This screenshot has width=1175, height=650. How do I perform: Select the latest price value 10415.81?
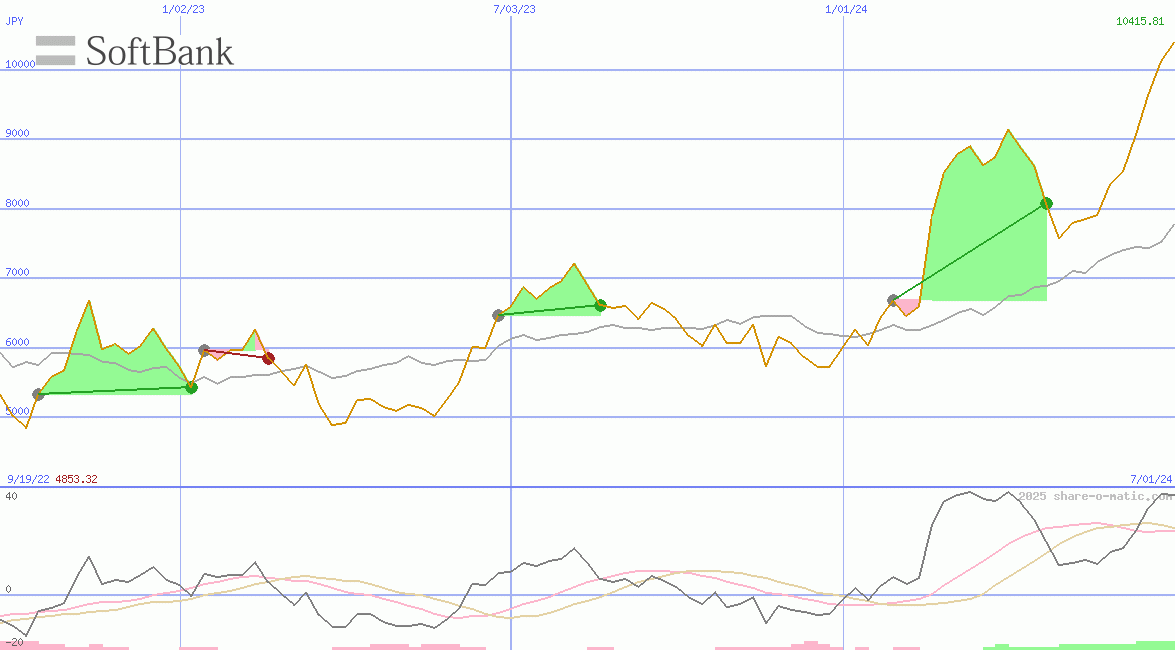(1140, 22)
